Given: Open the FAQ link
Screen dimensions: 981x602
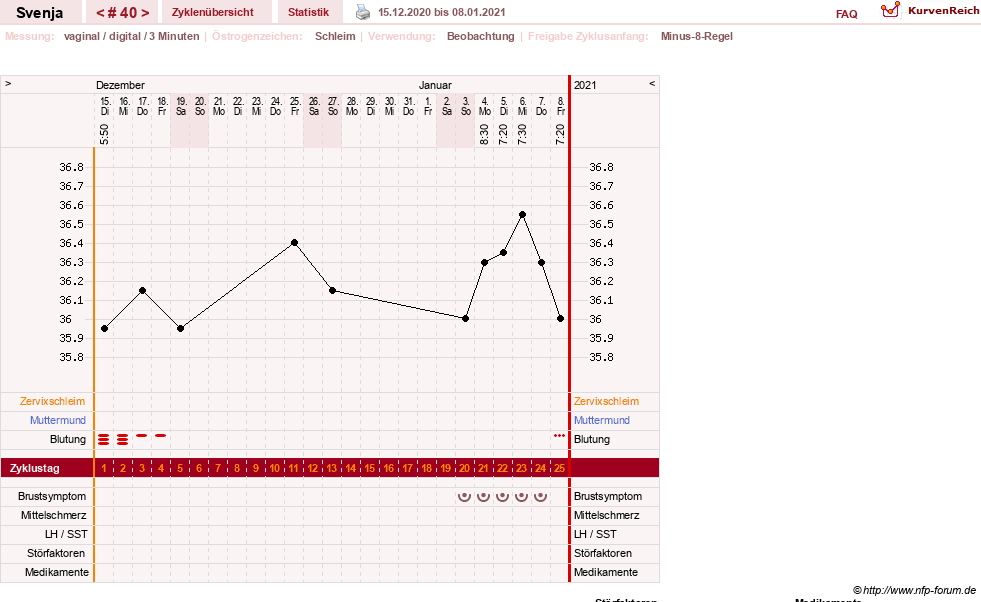Looking at the screenshot, I should tap(846, 14).
